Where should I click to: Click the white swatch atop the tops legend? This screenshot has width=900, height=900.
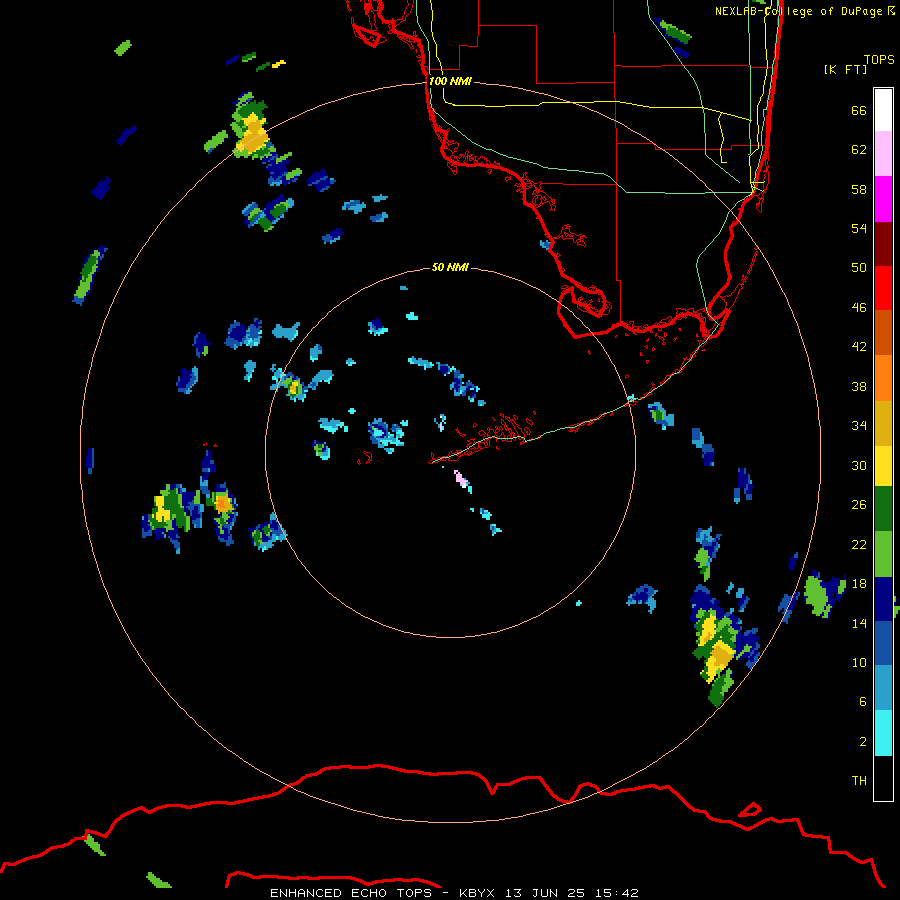pos(883,110)
